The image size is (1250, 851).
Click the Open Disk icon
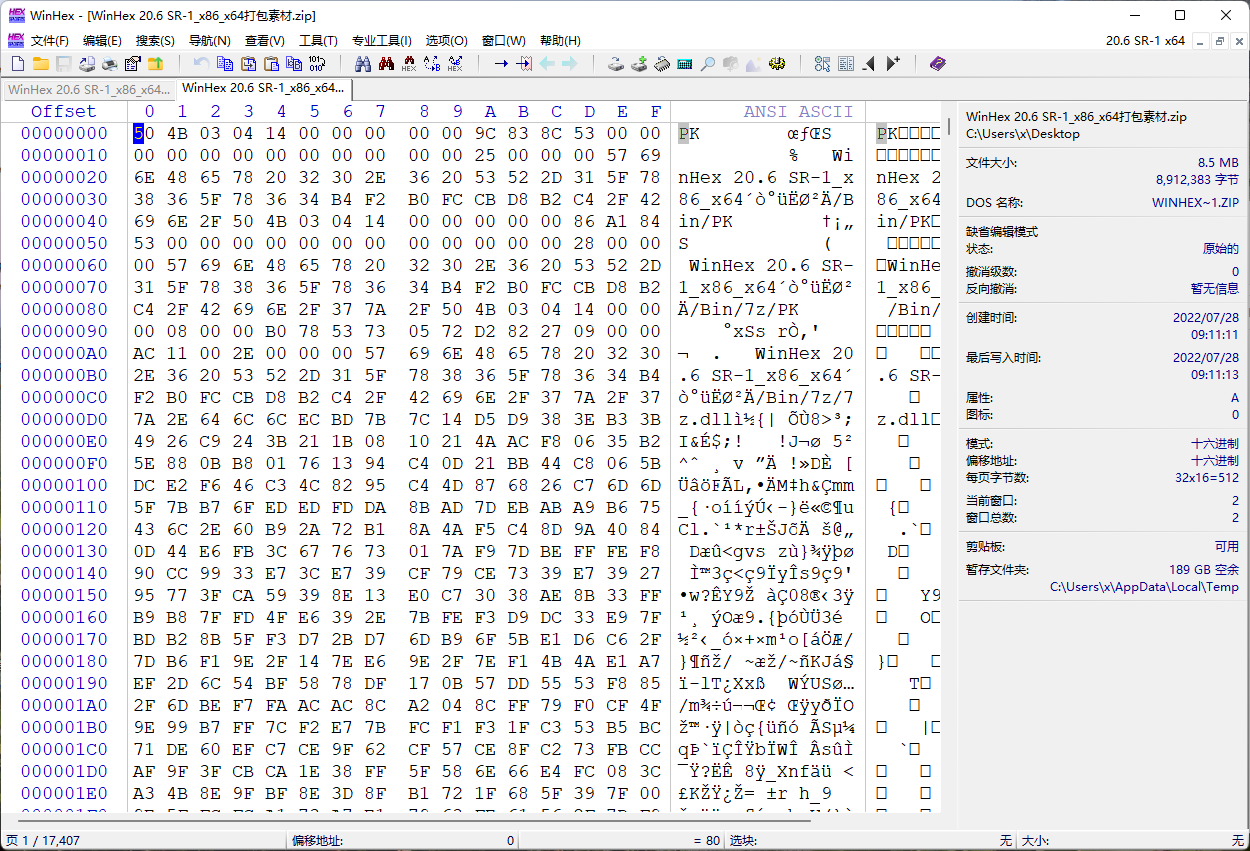pyautogui.click(x=616, y=64)
